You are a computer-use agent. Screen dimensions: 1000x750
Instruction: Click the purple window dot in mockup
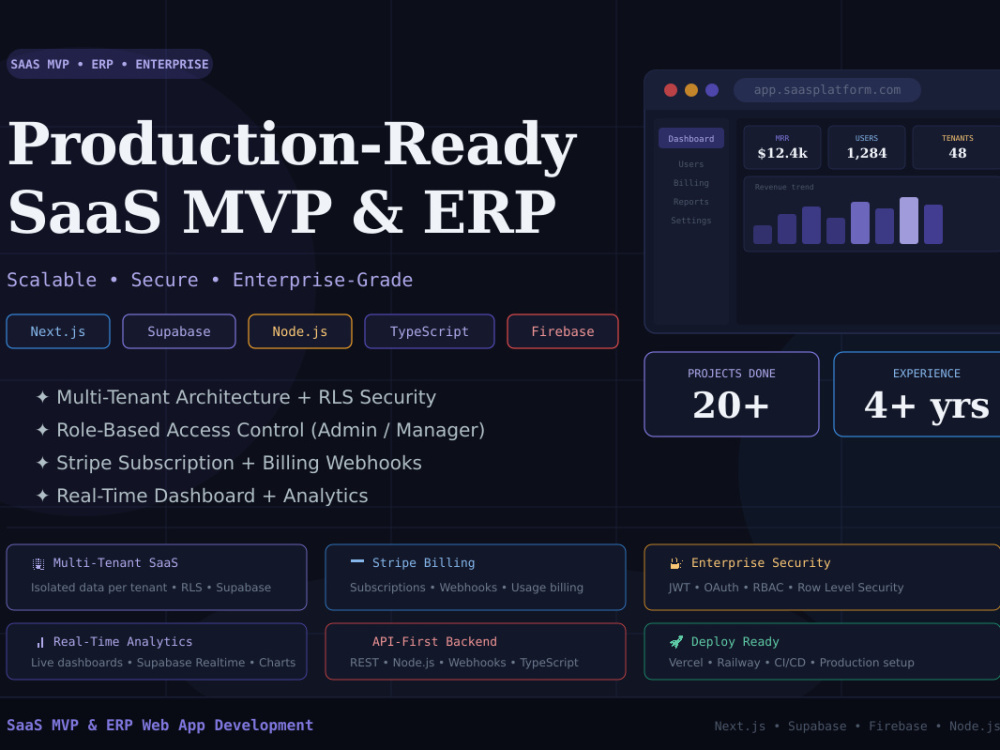click(712, 90)
